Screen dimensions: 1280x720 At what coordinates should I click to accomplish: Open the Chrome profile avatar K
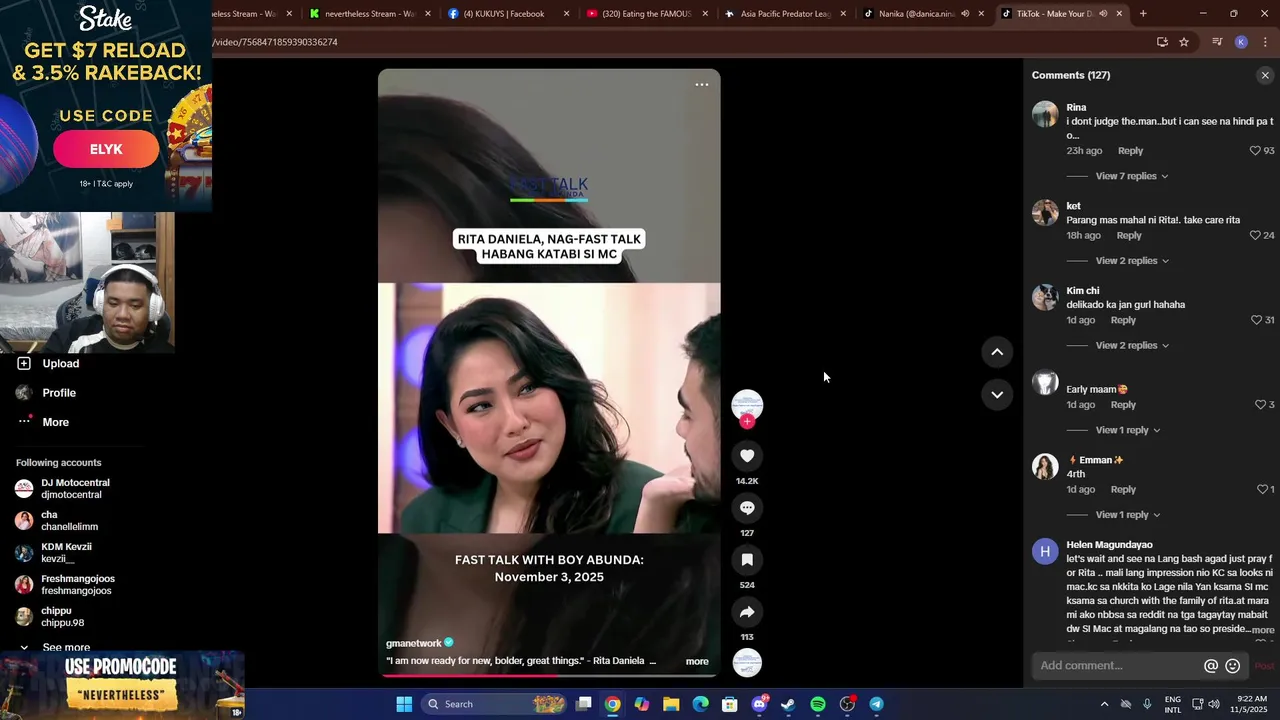(x=1241, y=42)
